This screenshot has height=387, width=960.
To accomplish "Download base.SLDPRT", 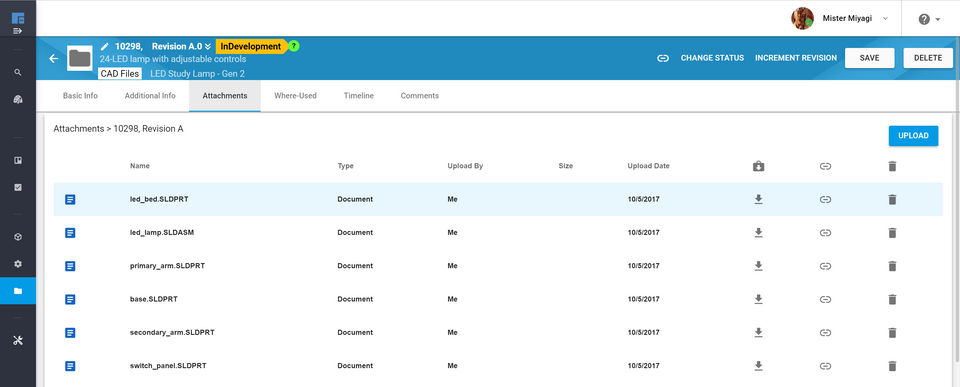I will pyautogui.click(x=759, y=299).
